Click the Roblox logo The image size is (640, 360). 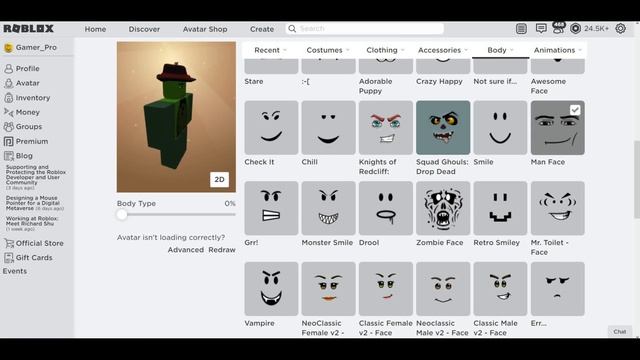click(x=29, y=29)
